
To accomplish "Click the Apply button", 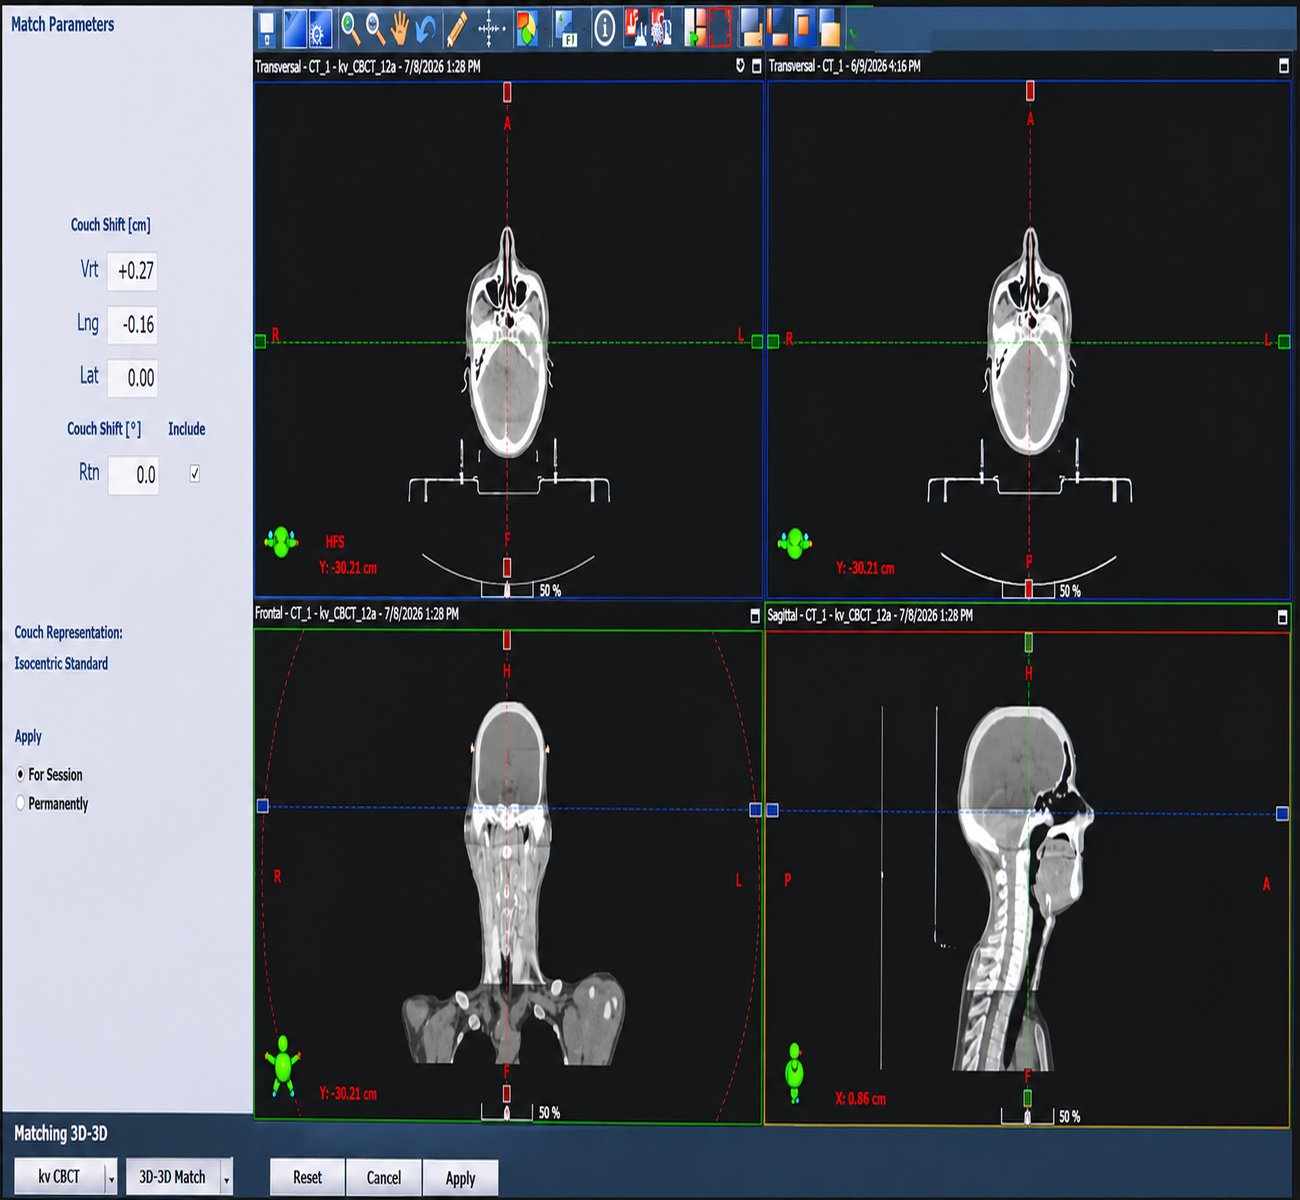I will 460,1178.
